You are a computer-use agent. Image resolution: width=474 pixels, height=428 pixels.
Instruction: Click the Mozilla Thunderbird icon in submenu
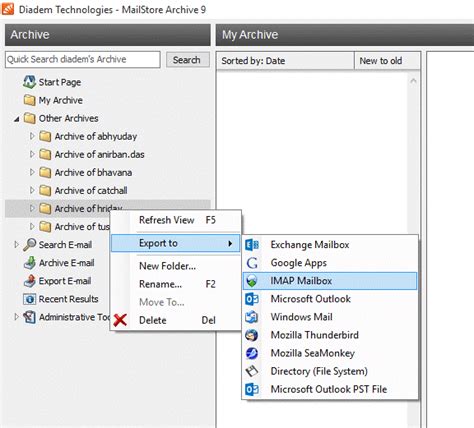click(252, 335)
